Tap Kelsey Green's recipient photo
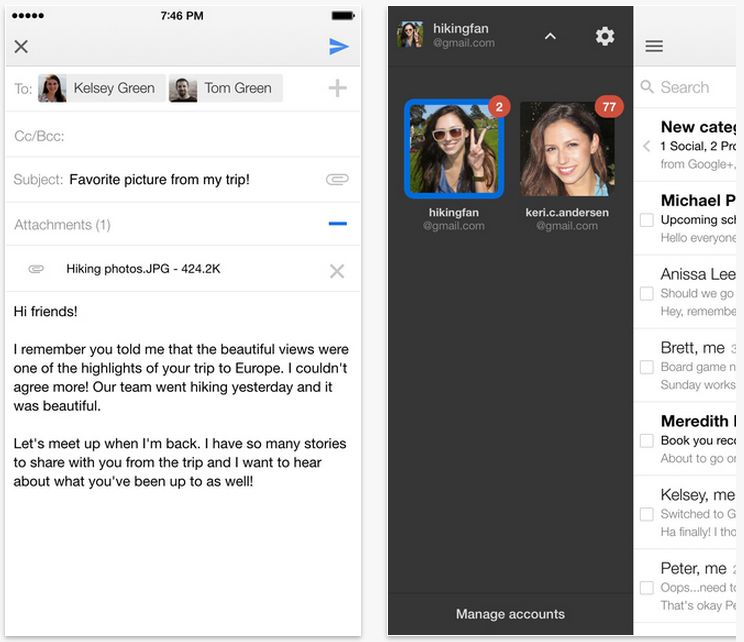This screenshot has width=744, height=642. [x=52, y=88]
